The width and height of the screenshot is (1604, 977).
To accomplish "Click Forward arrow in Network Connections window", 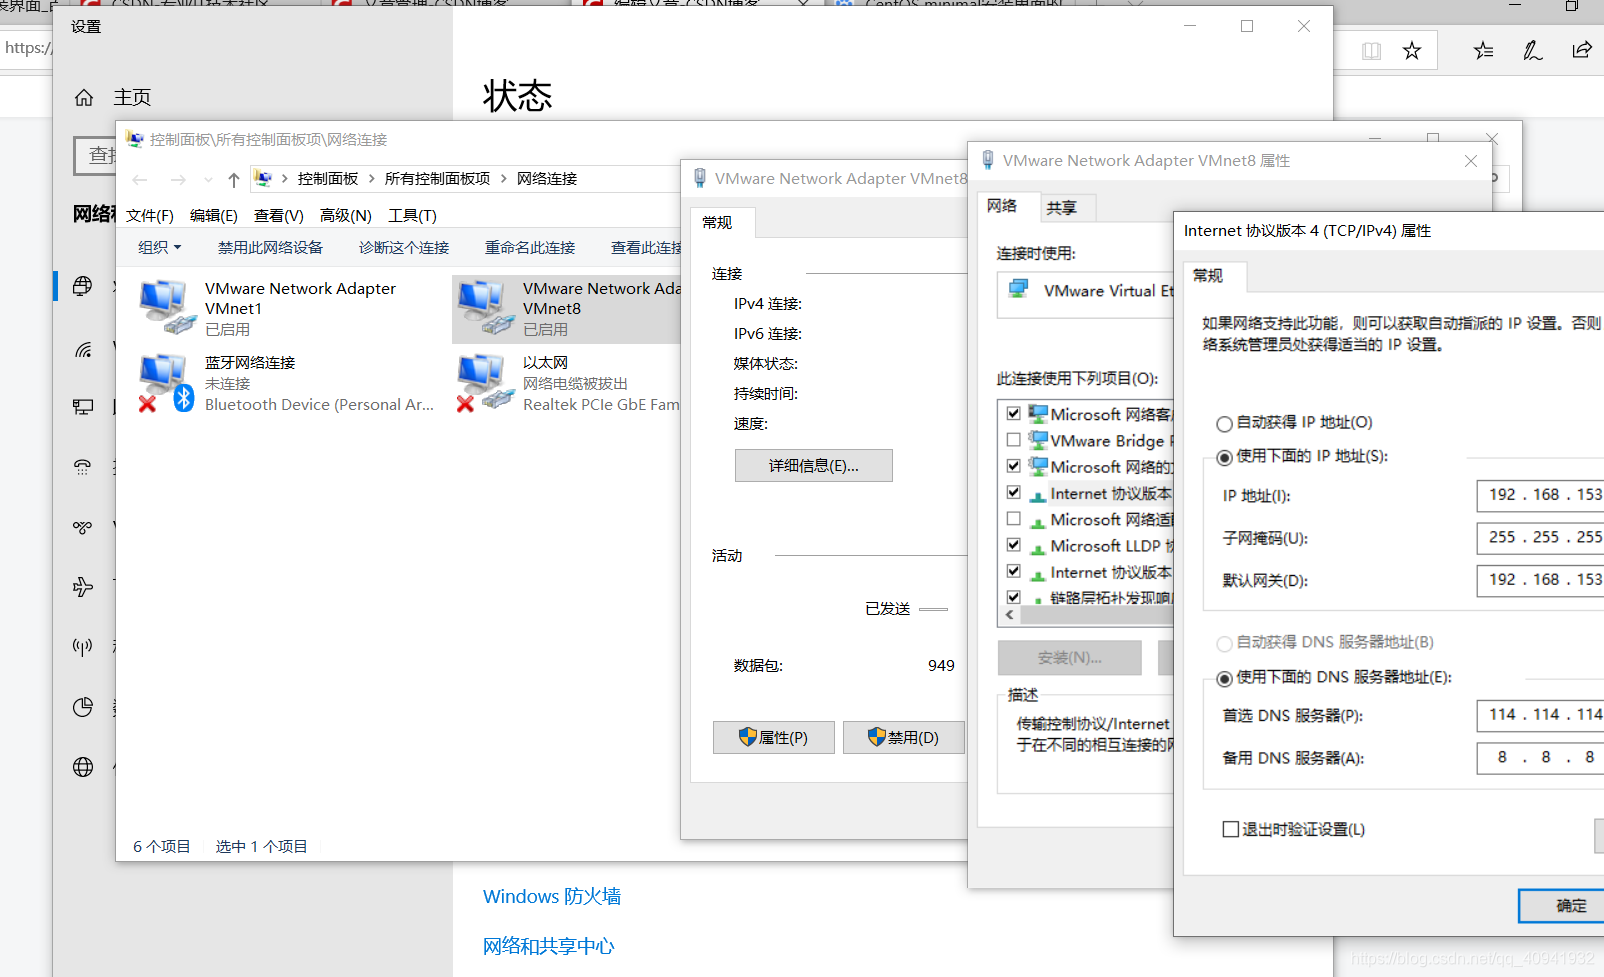I will [178, 180].
